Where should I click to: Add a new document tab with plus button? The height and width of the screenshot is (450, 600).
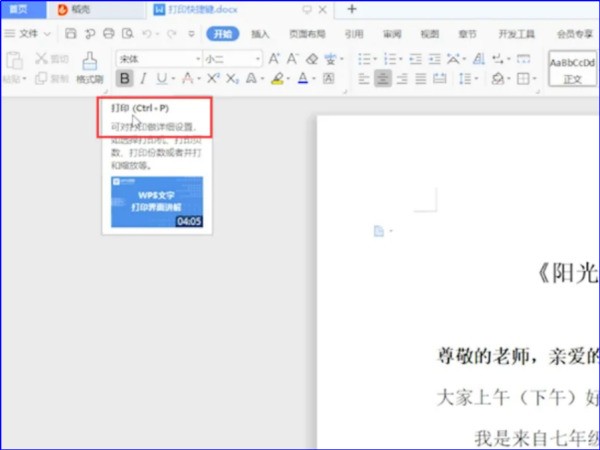point(351,9)
